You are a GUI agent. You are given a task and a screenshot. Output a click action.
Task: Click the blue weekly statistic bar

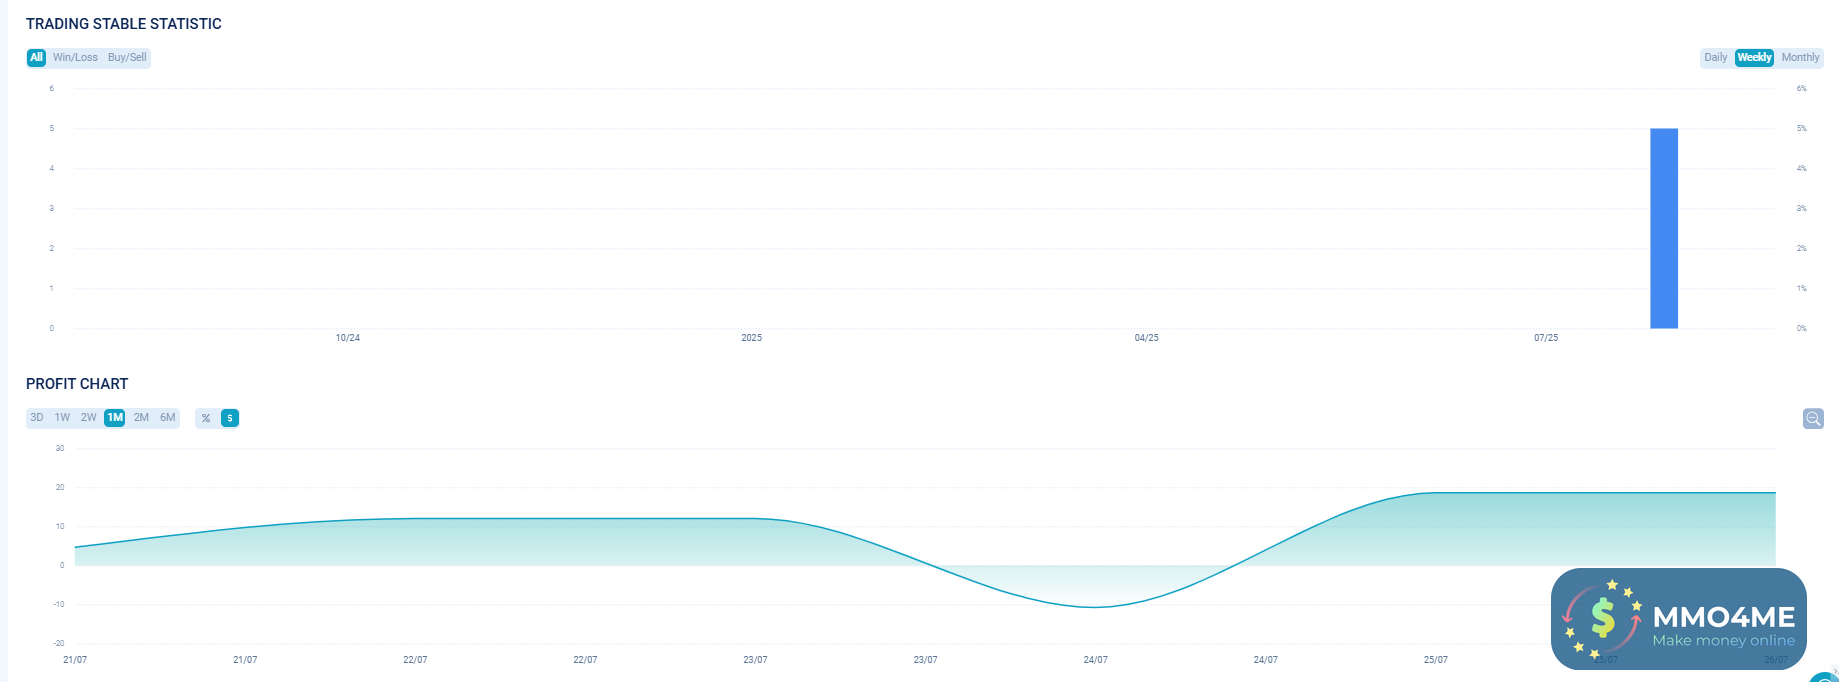[1663, 228]
